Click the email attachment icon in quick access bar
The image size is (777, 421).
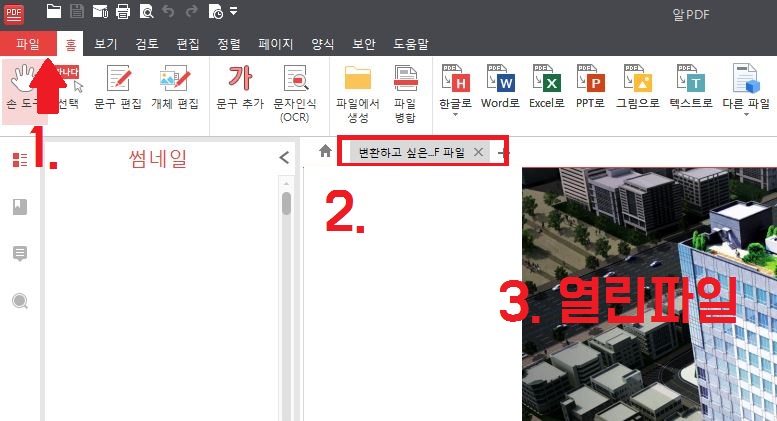100,11
